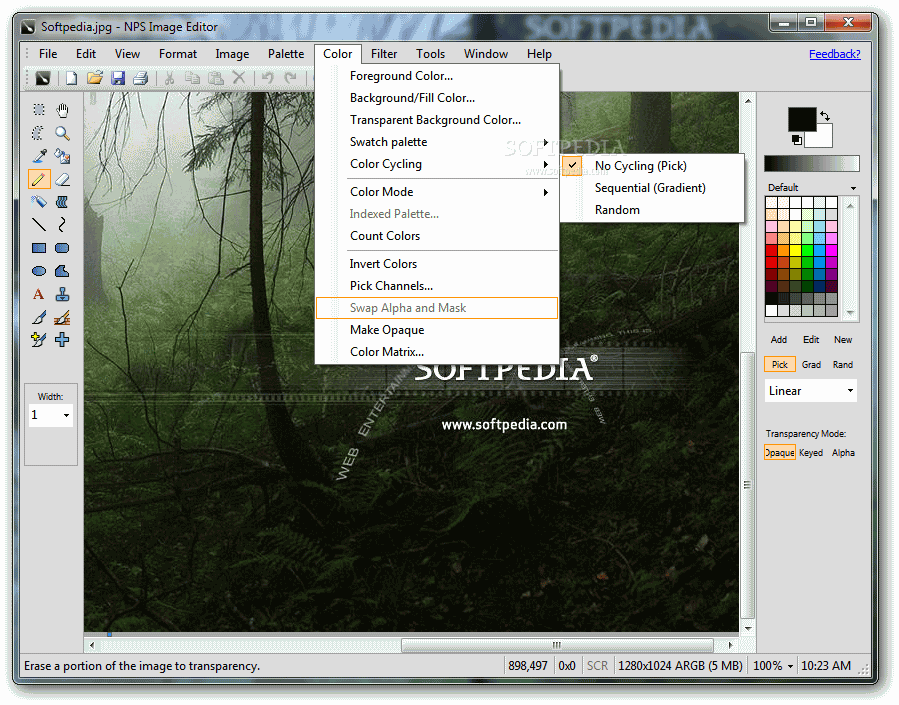Choose the clone stamp tool
The height and width of the screenshot is (705, 899).
[x=62, y=294]
